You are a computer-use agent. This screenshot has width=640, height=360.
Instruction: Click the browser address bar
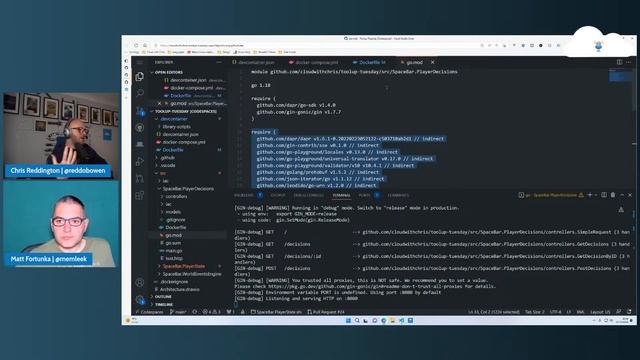coord(314,45)
